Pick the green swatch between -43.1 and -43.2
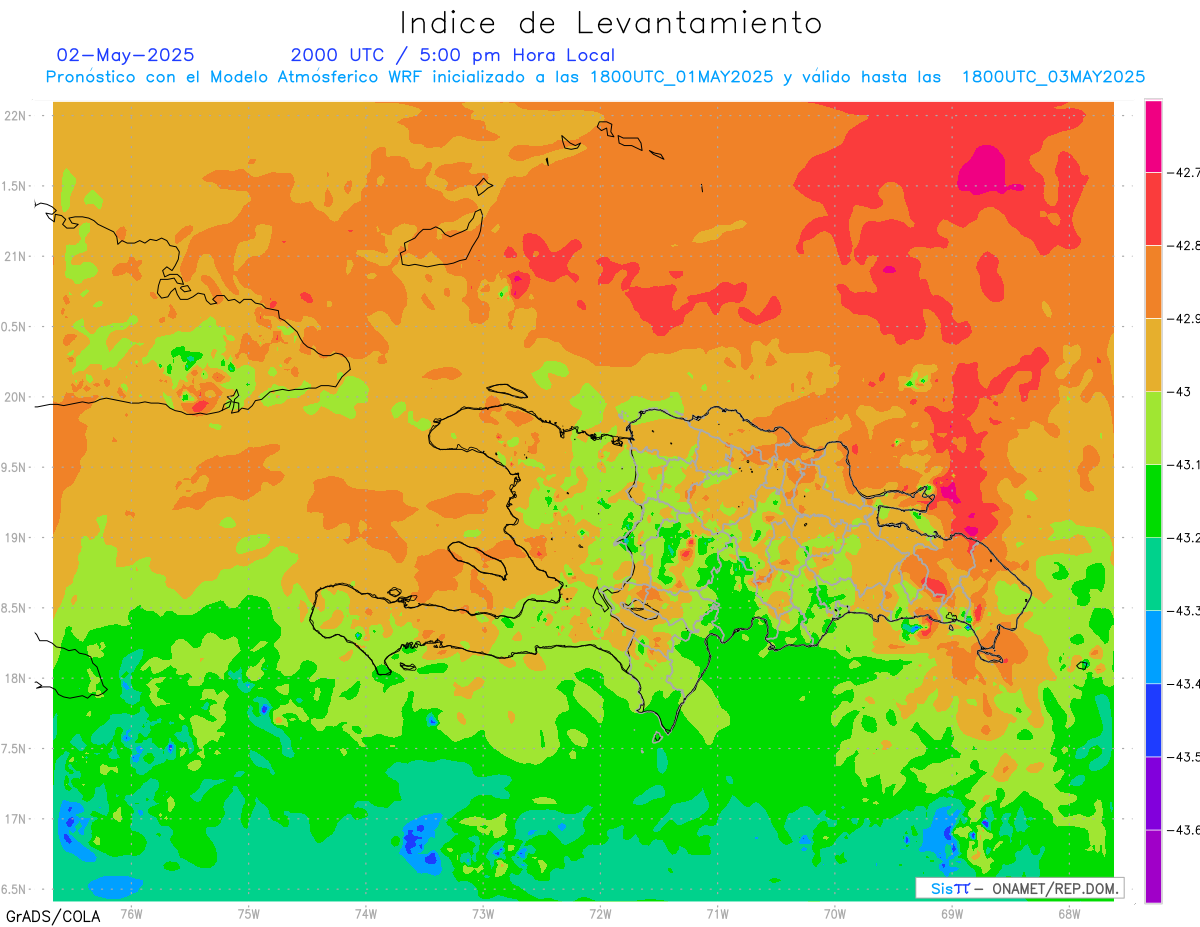 (1153, 500)
